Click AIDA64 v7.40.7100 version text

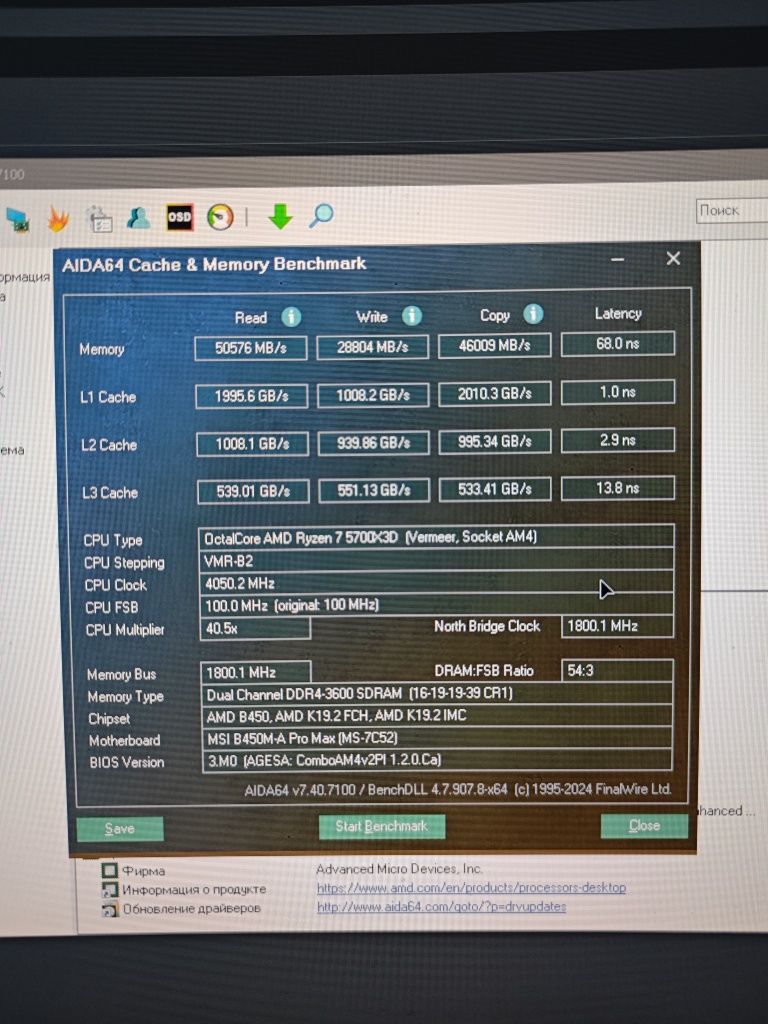point(457,790)
